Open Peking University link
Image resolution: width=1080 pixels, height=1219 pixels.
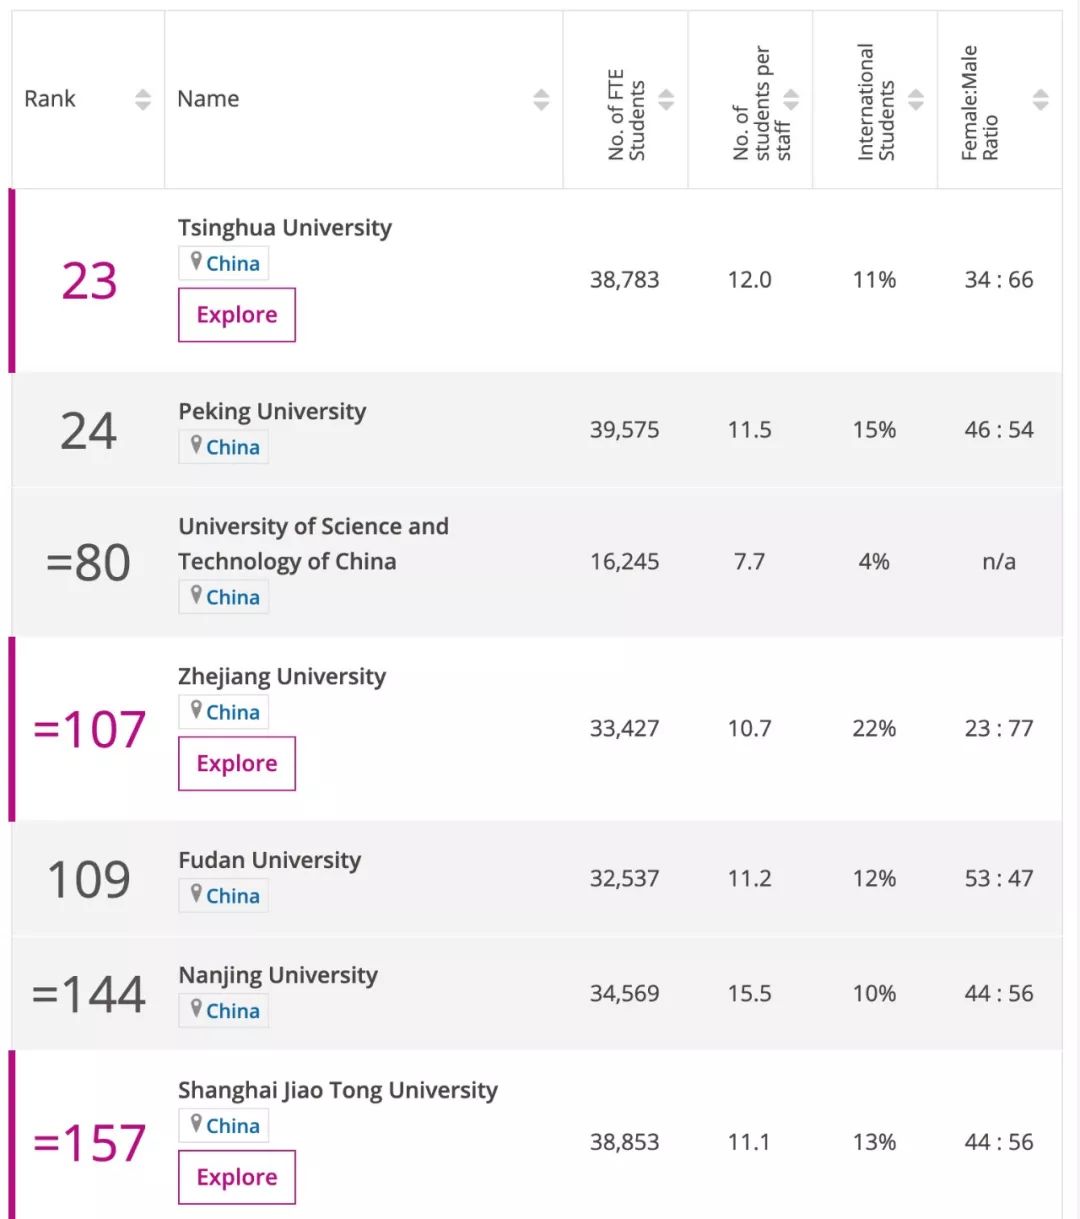[272, 411]
